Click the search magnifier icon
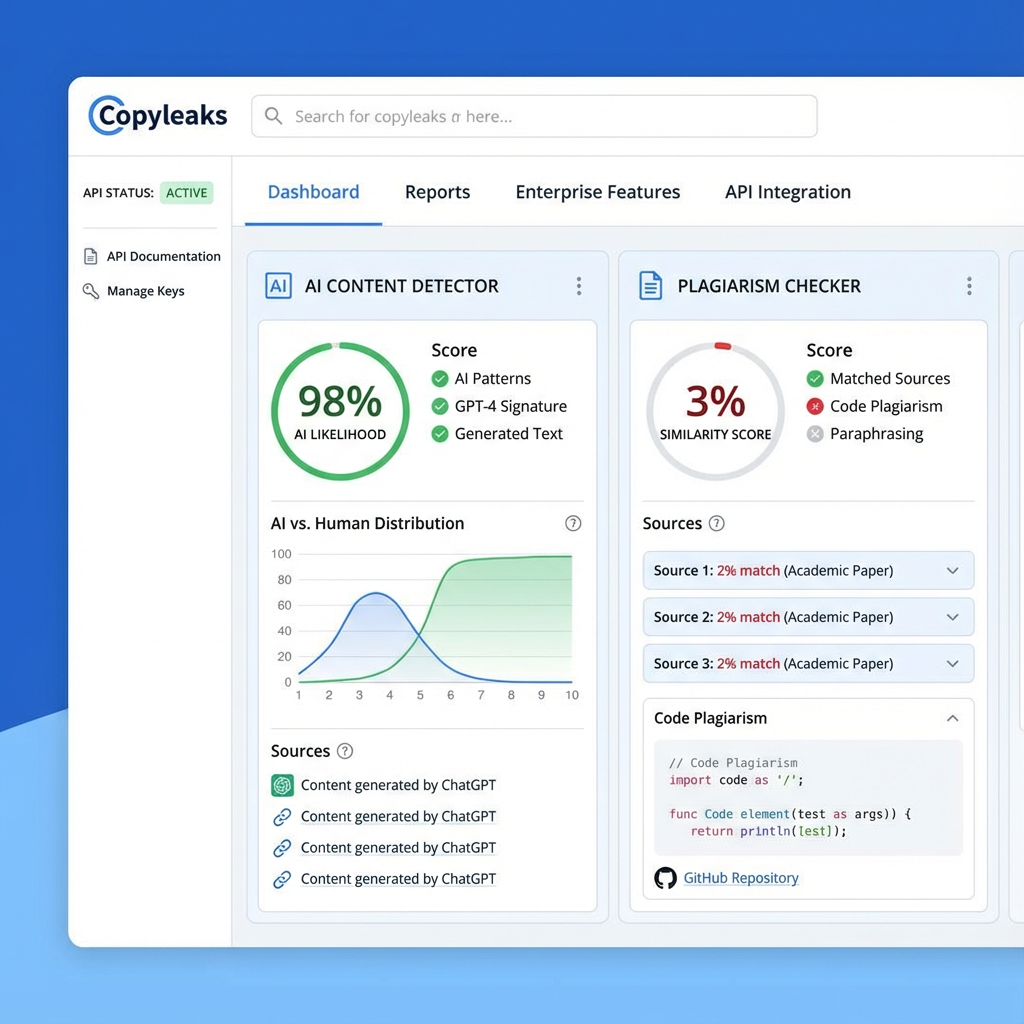 [x=273, y=116]
